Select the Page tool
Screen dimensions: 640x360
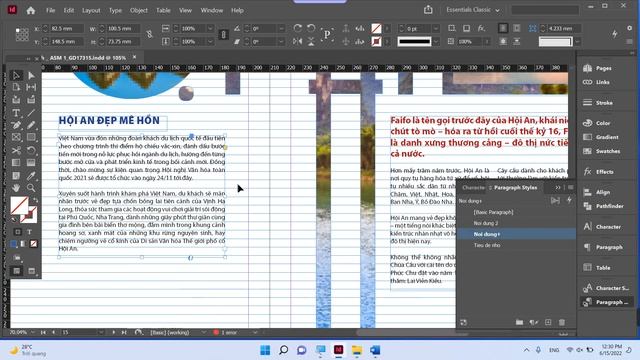16,87
